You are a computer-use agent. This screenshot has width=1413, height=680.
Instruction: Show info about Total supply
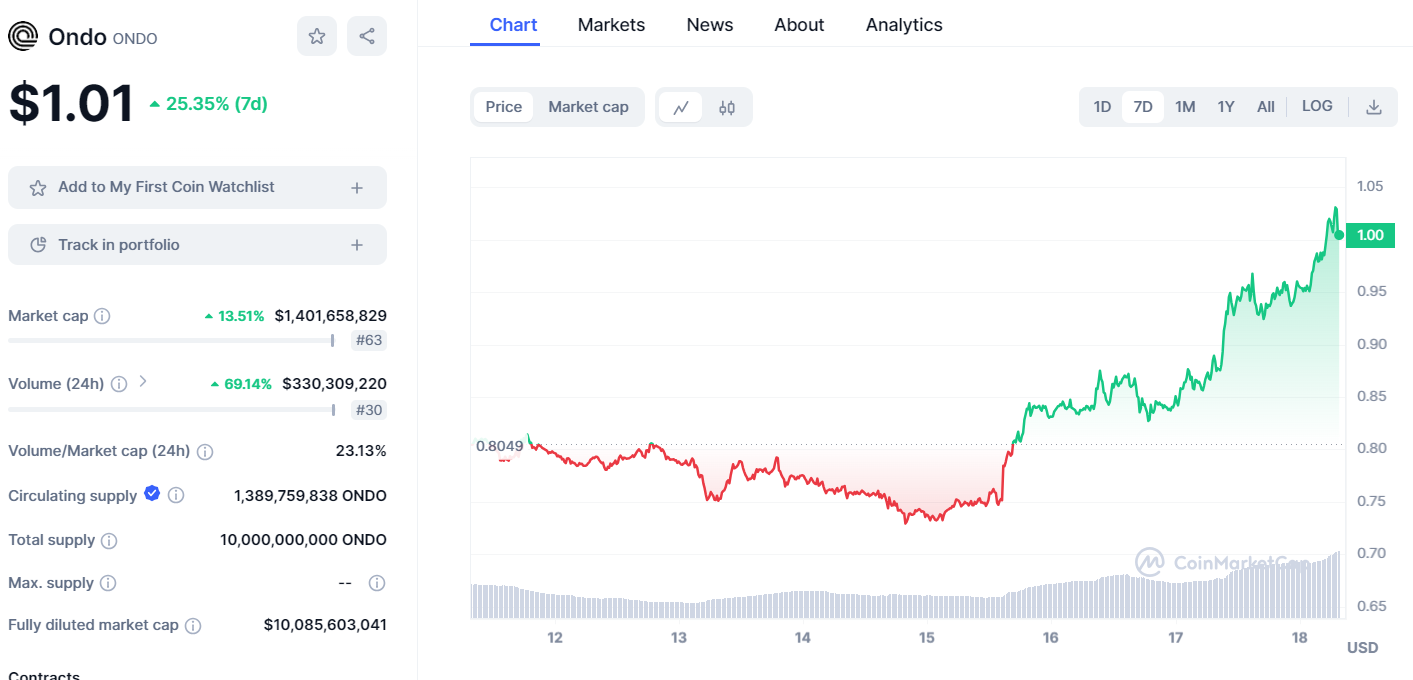click(x=109, y=541)
